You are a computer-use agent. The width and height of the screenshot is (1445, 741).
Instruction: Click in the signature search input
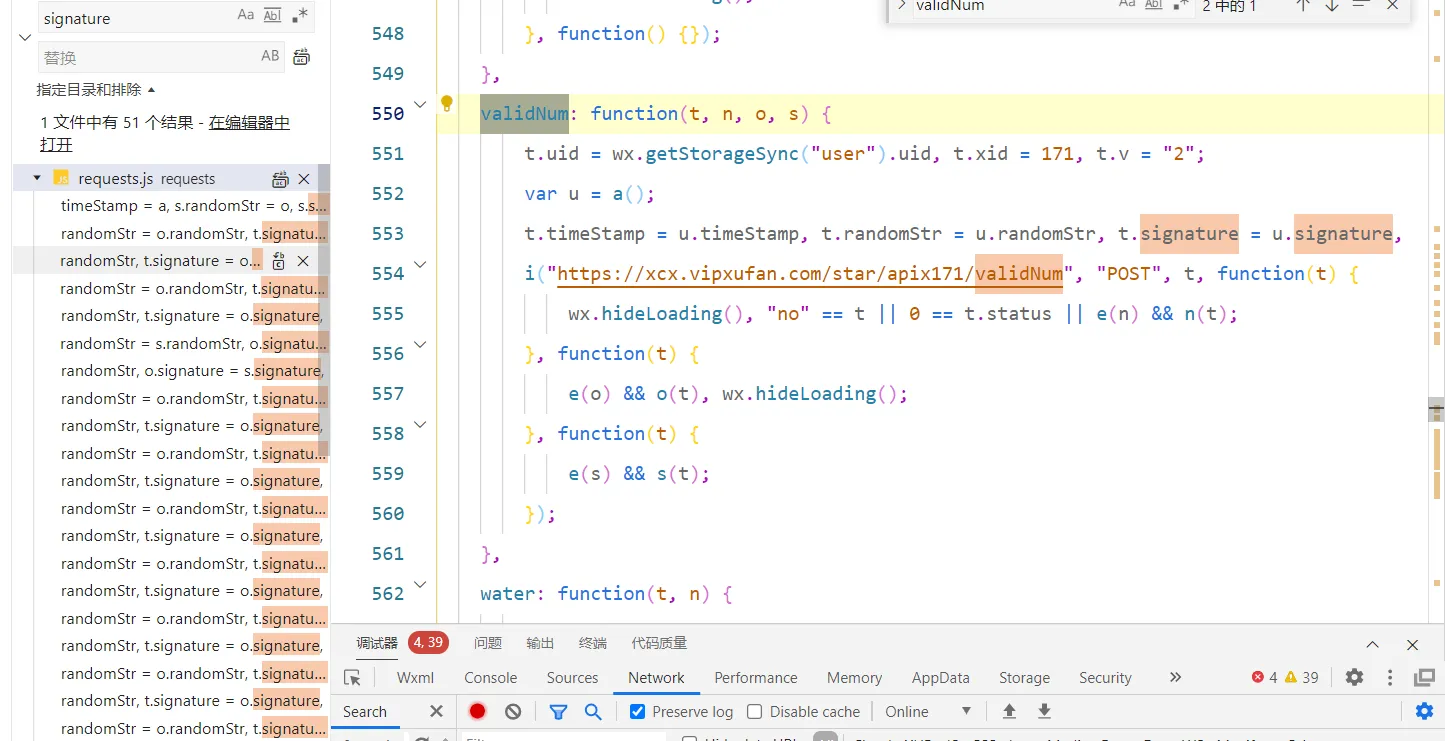[135, 18]
